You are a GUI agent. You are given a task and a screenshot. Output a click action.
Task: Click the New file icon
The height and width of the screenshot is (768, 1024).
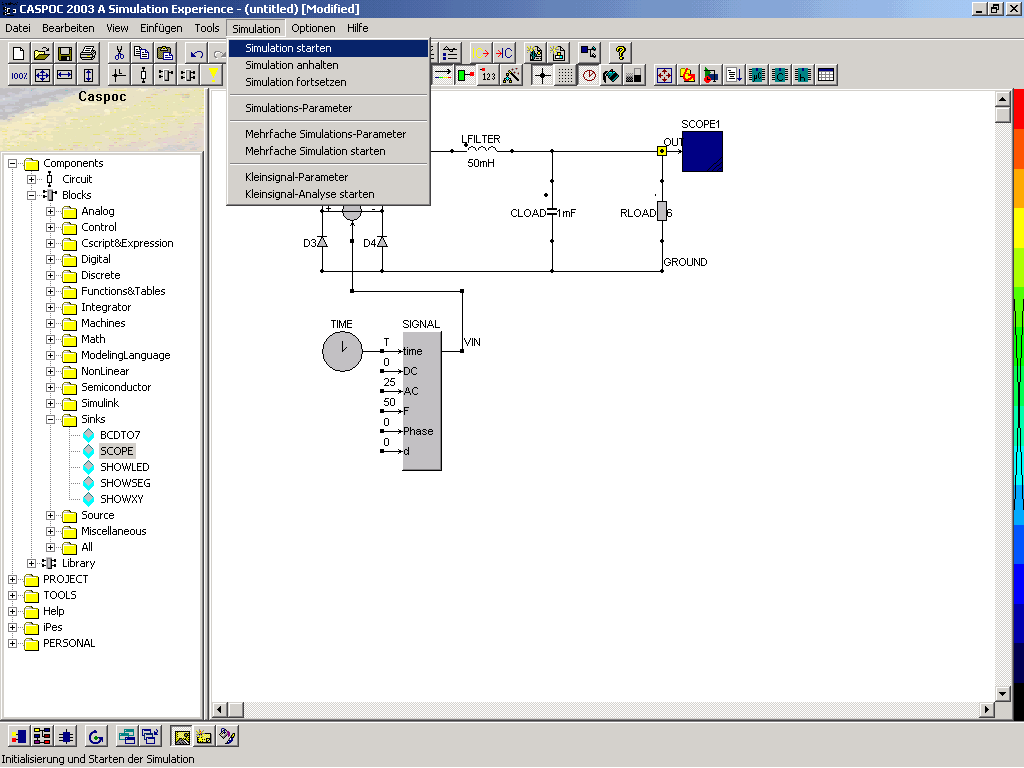click(19, 54)
